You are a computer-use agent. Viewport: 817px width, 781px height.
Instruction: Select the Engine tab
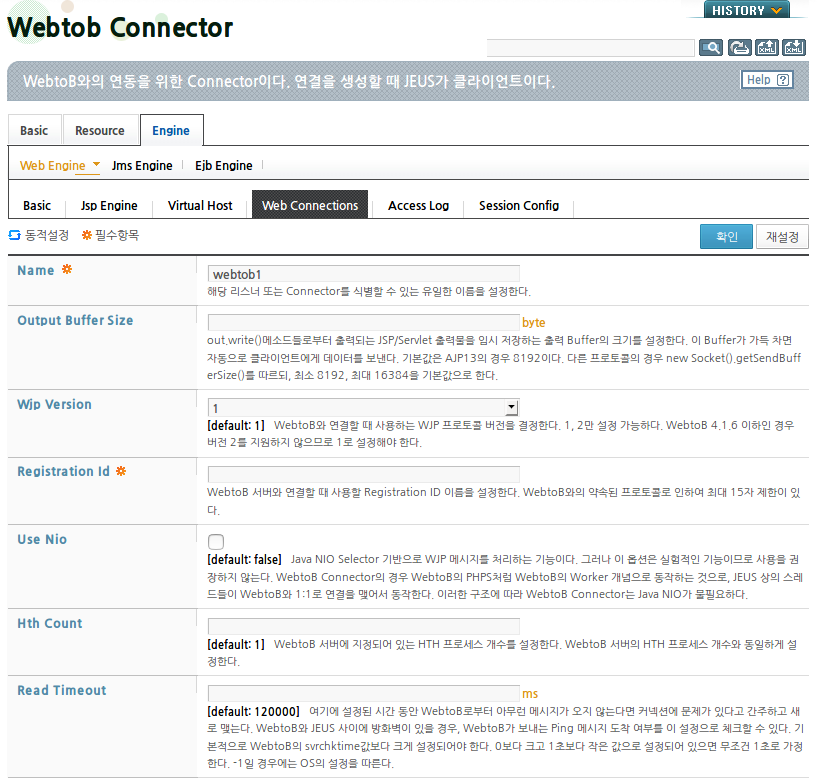171,130
